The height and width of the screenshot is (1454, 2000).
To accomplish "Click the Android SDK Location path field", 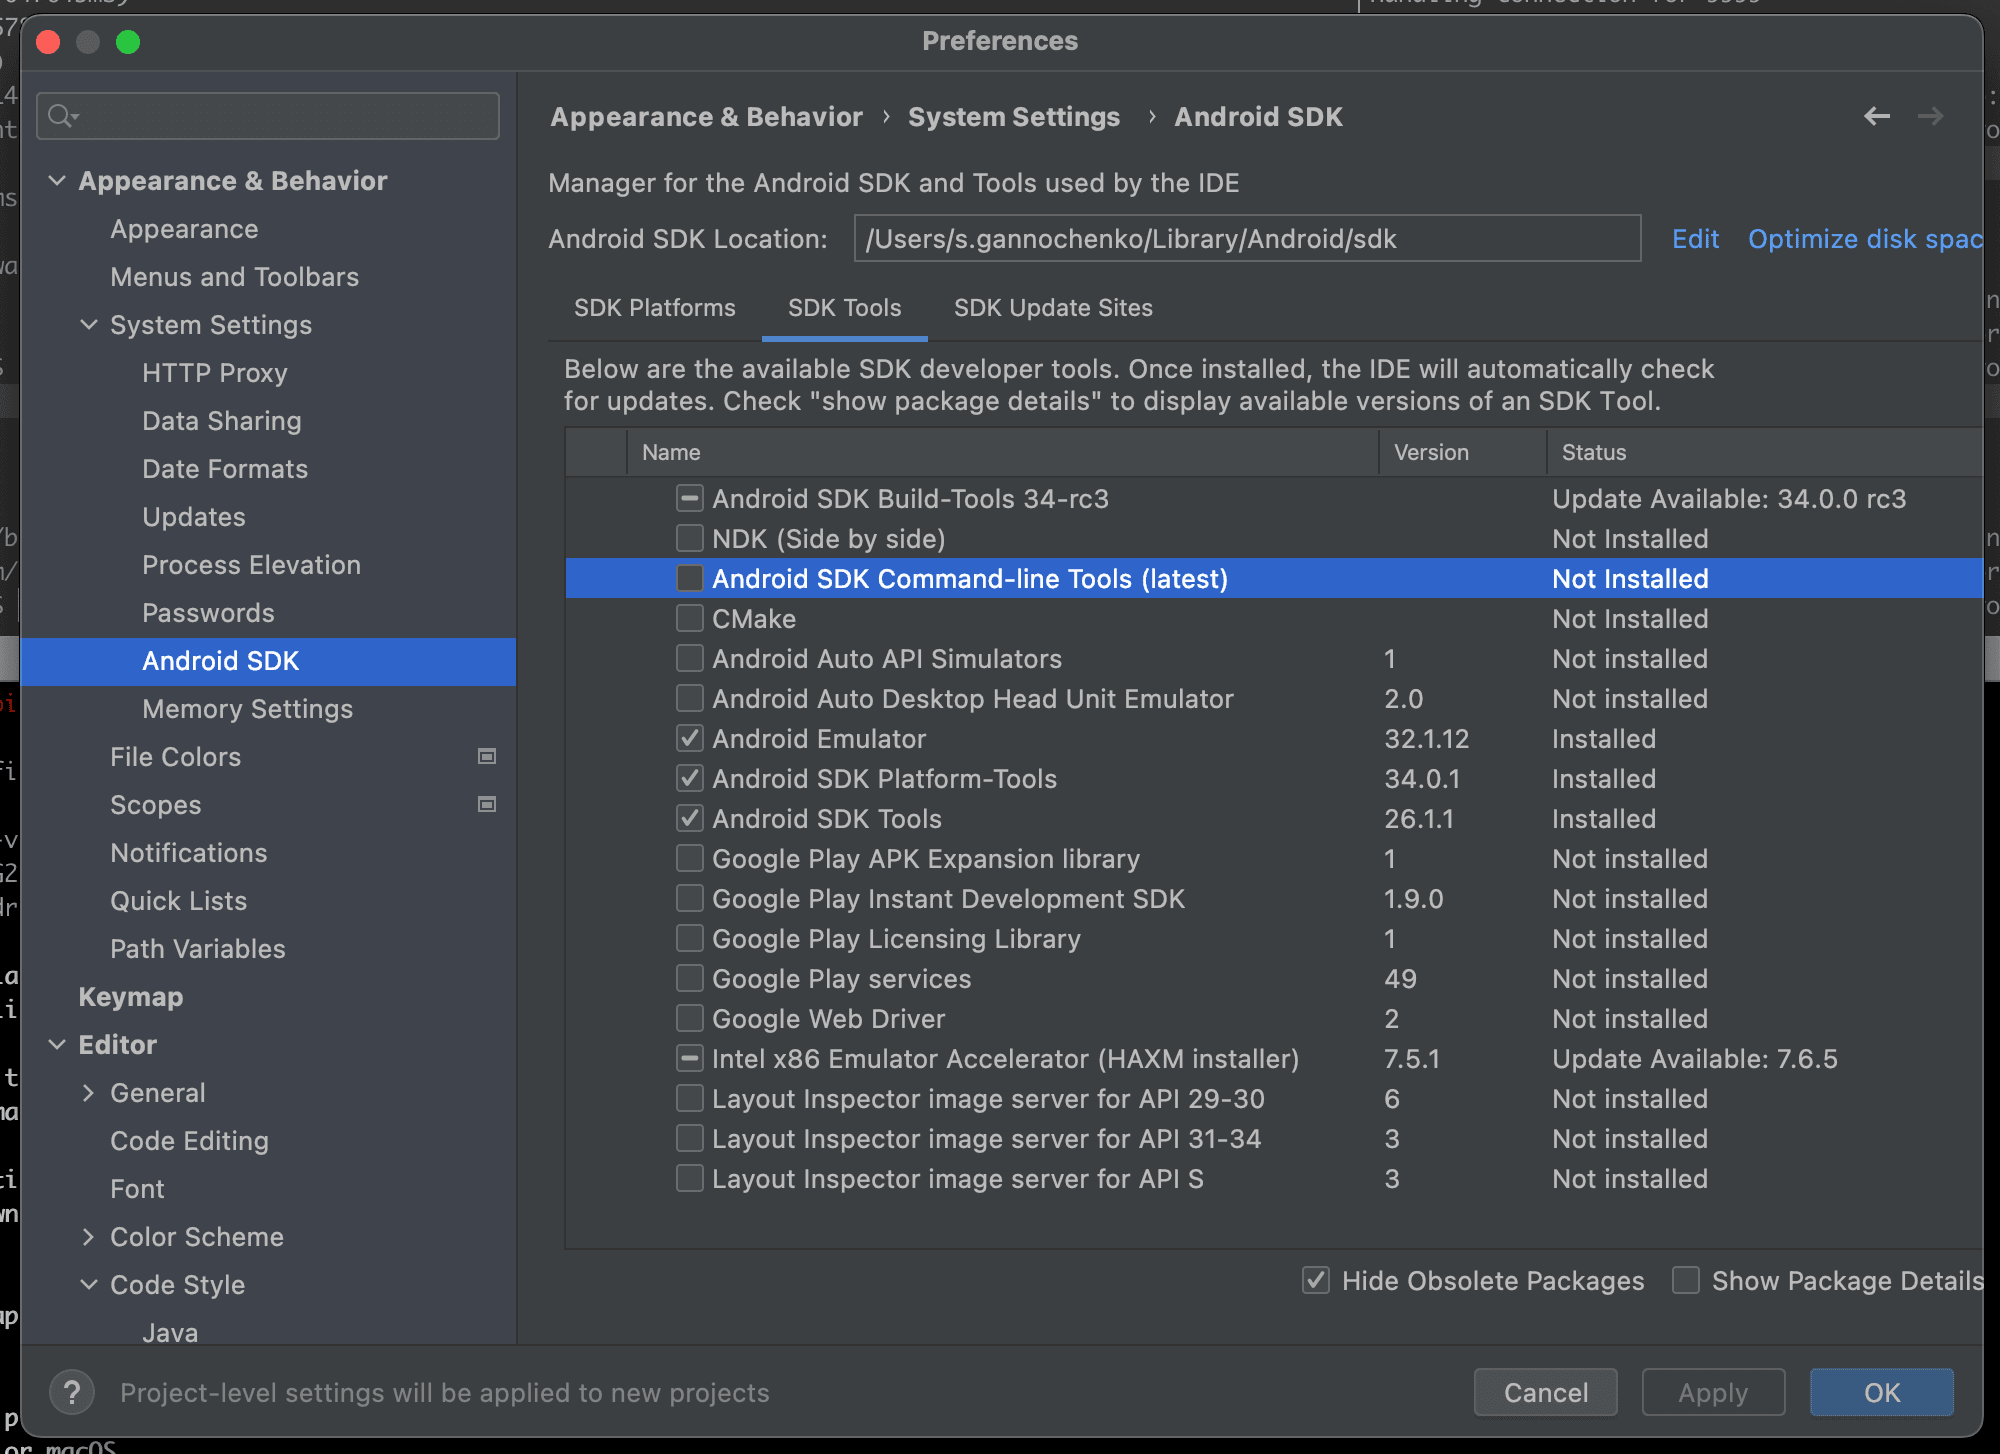I will tap(1246, 239).
